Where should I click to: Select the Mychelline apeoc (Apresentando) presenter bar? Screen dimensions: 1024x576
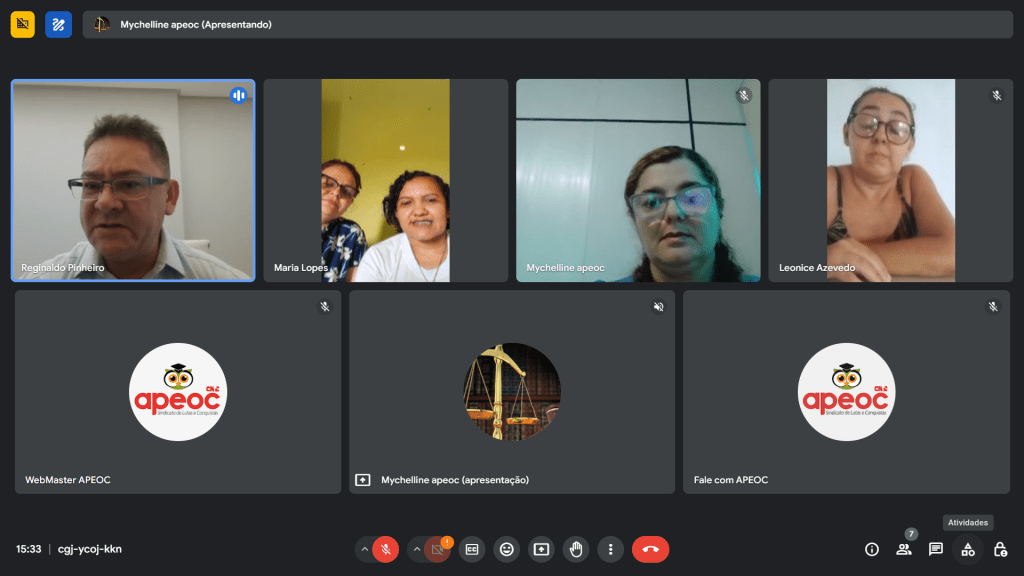tap(547, 25)
